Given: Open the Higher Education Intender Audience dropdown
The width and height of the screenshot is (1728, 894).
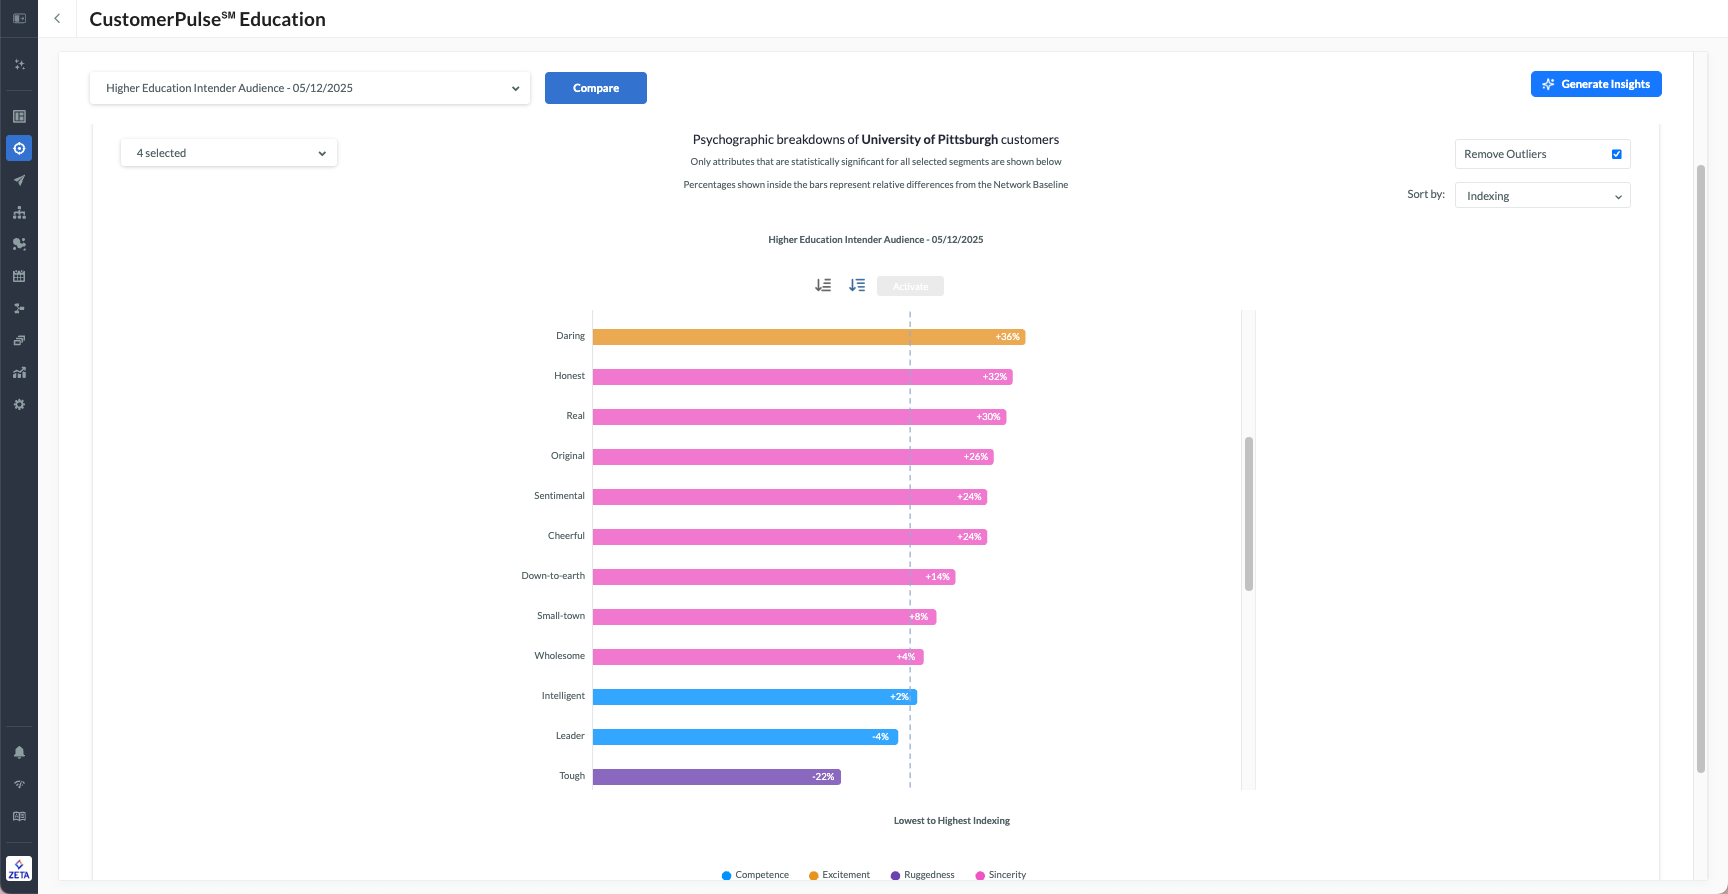Looking at the screenshot, I should click(310, 88).
